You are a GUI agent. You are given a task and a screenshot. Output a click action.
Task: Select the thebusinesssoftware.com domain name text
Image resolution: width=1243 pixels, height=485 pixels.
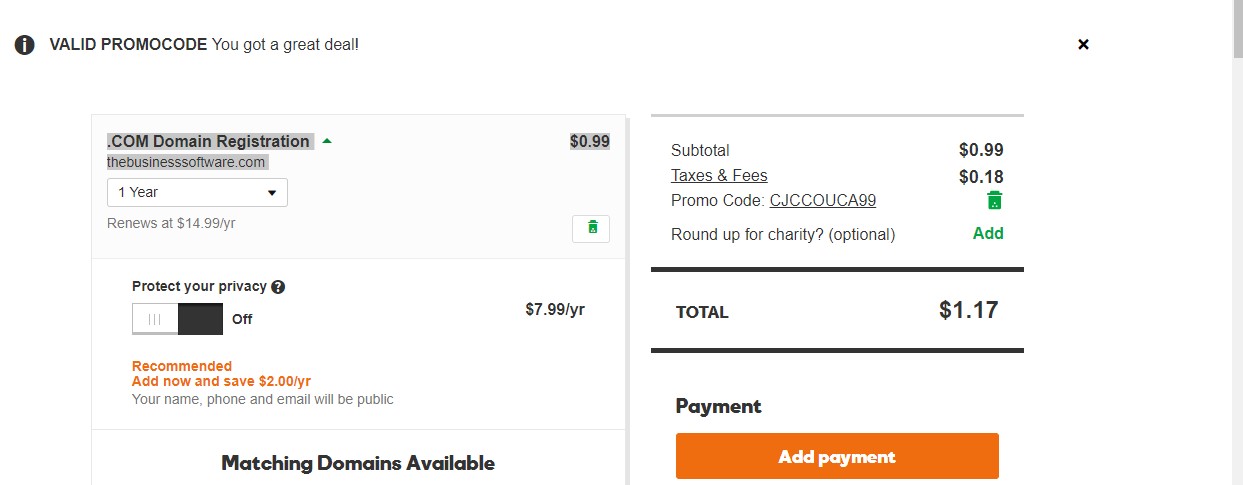pos(186,162)
